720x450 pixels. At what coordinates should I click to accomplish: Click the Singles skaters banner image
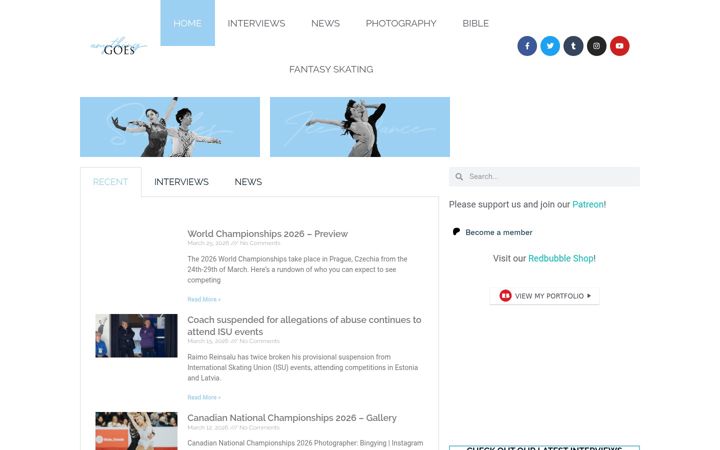[x=170, y=127]
